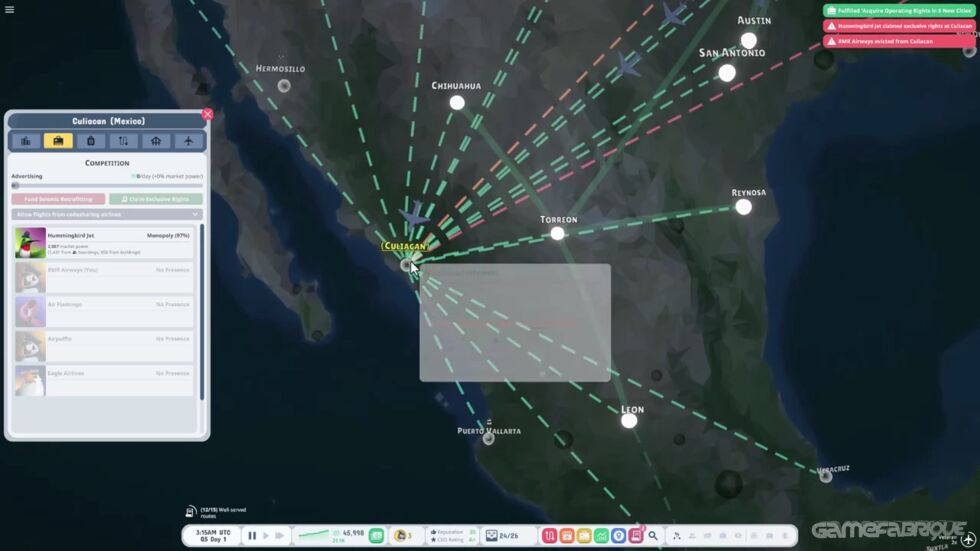Expand the Allow flights from codesharing airlines dropdown
Image resolution: width=980 pixels, height=551 pixels.
107,214
